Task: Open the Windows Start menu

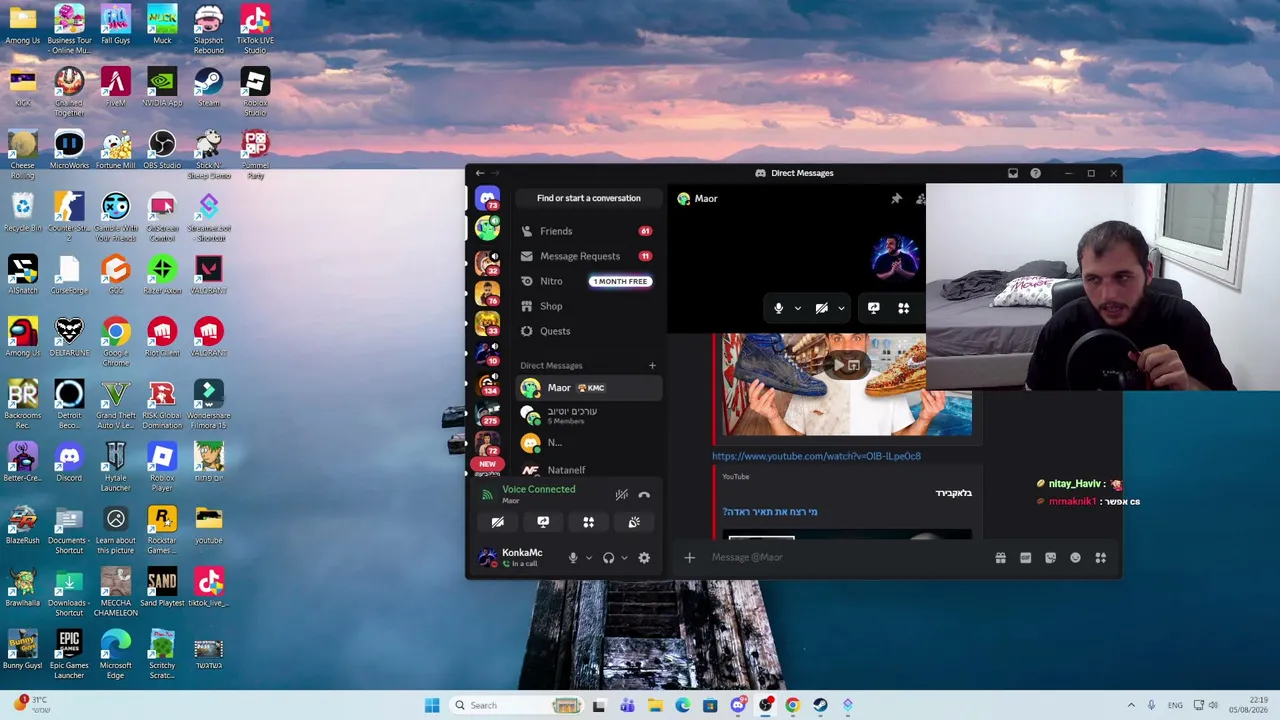Action: (432, 705)
